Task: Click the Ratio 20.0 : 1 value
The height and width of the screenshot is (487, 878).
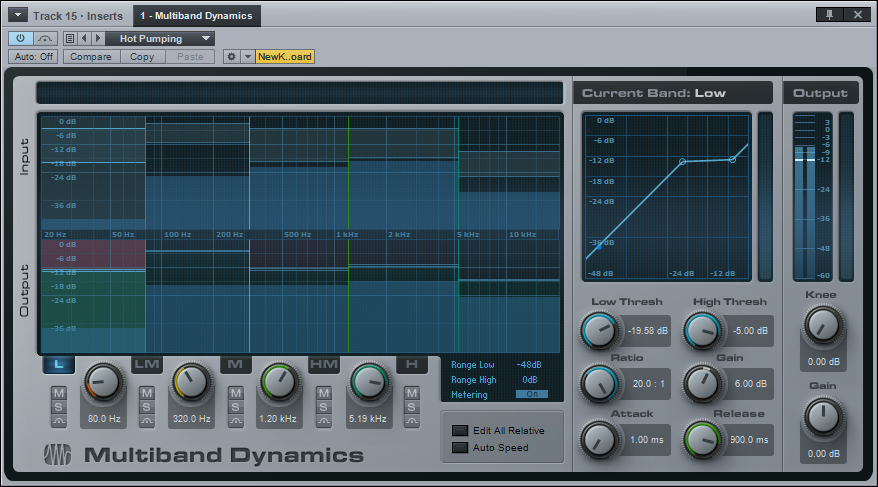Action: point(648,384)
